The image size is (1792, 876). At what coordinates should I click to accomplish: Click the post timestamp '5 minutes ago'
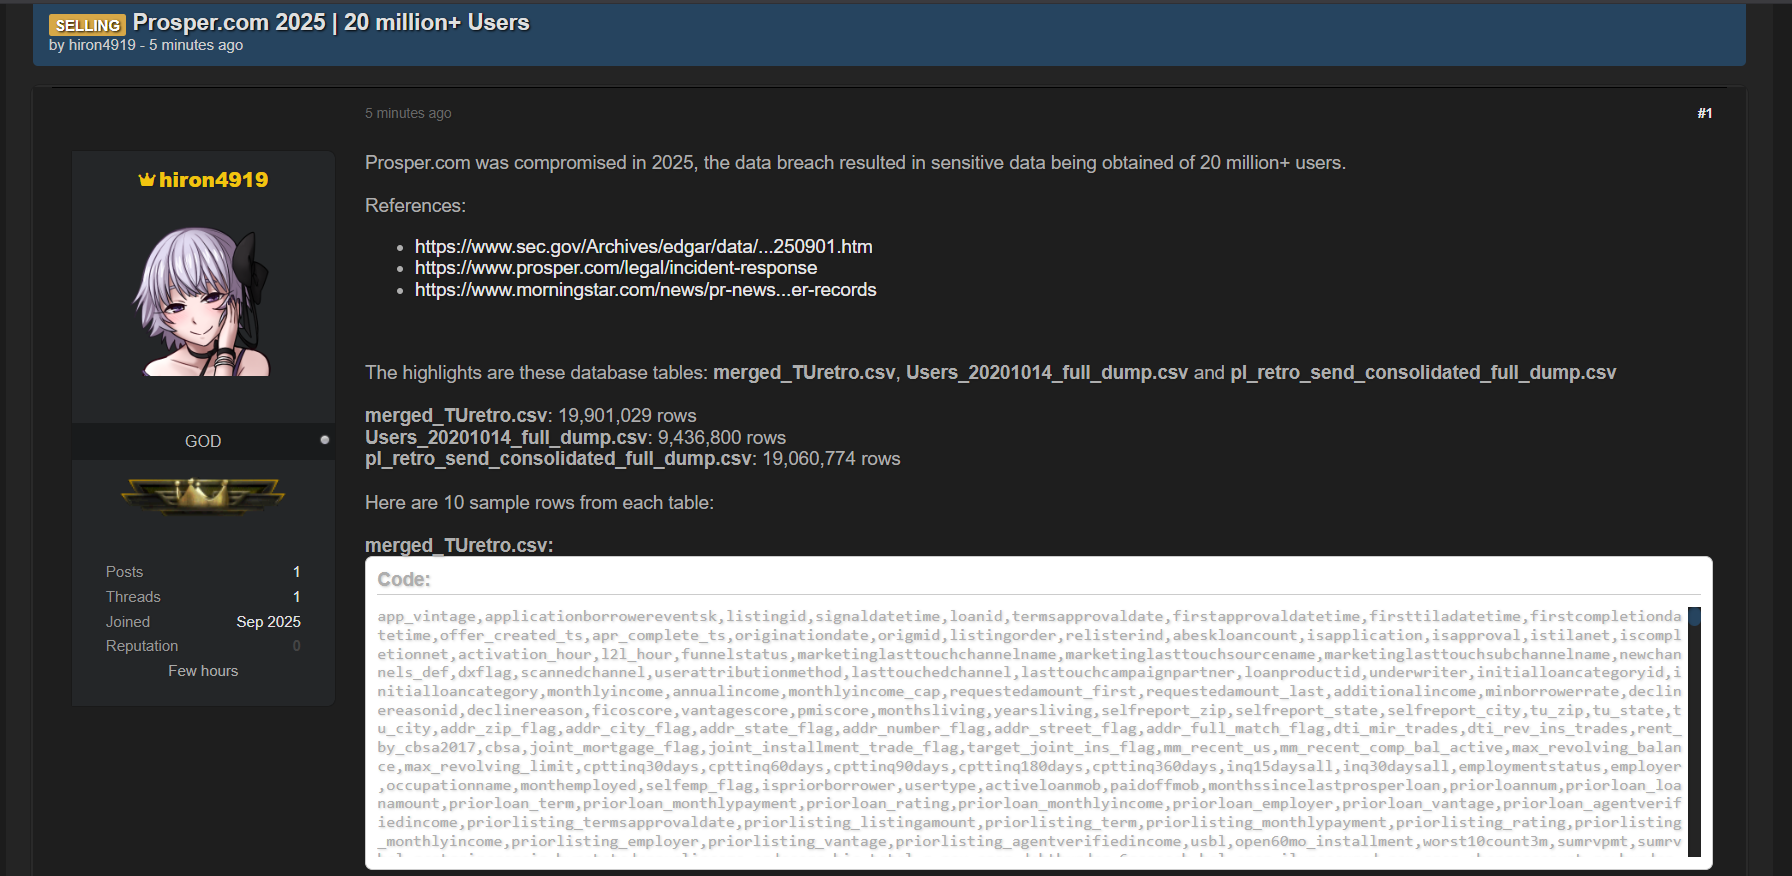coord(408,113)
